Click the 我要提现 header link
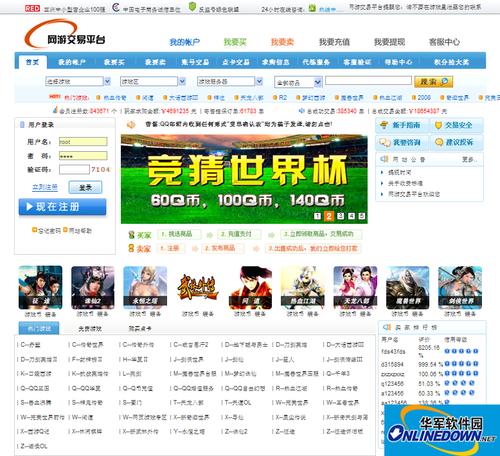Viewport: 500px width, 456px height. point(389,42)
